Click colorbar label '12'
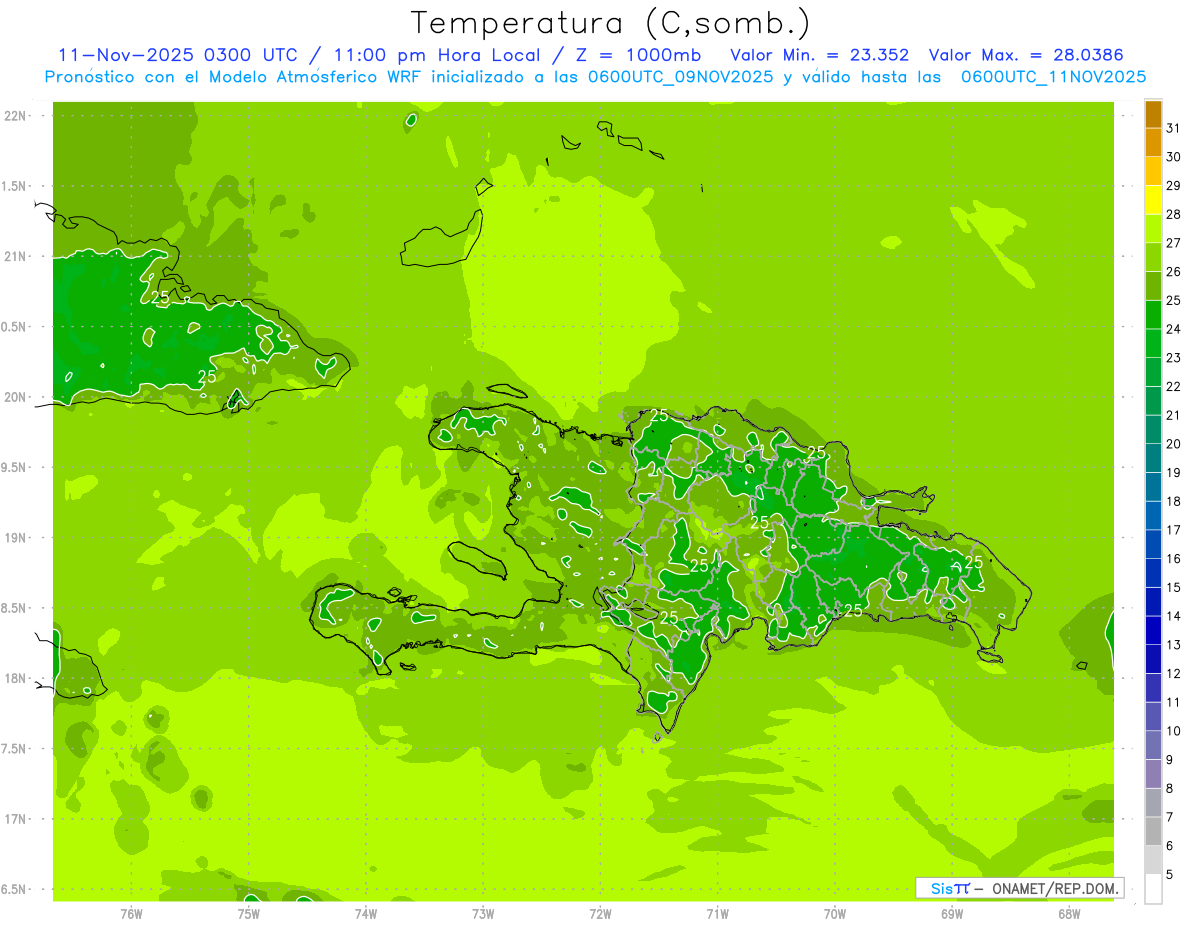This screenshot has height=927, width=1200. [1173, 674]
